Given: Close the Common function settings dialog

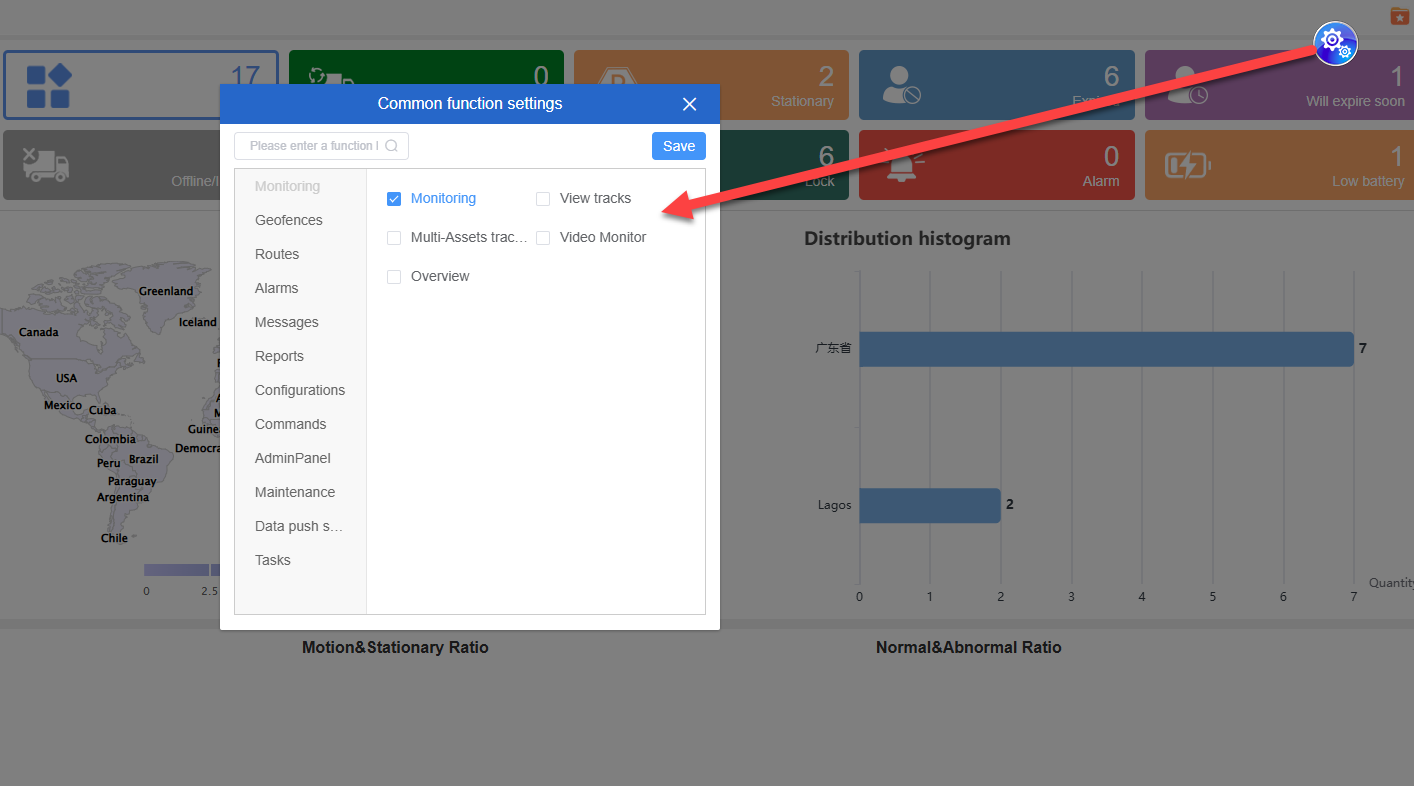Looking at the screenshot, I should [689, 104].
